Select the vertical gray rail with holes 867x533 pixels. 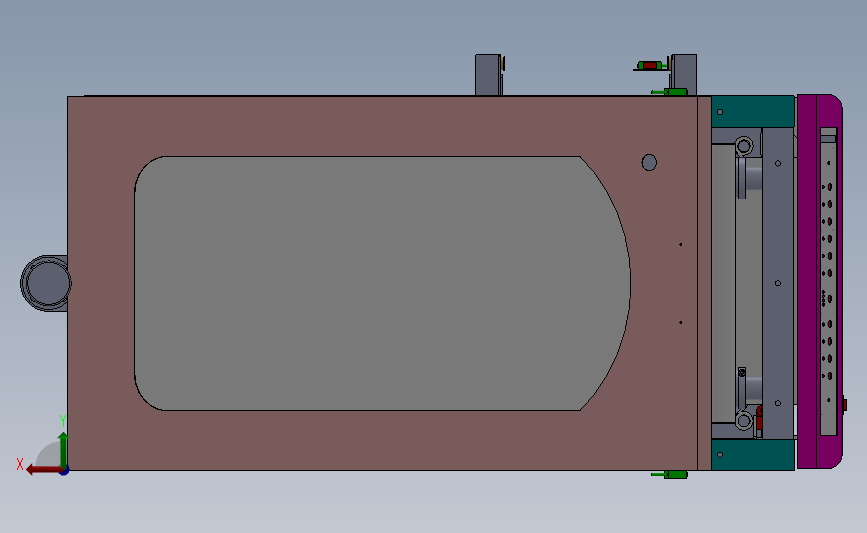[x=778, y=283]
